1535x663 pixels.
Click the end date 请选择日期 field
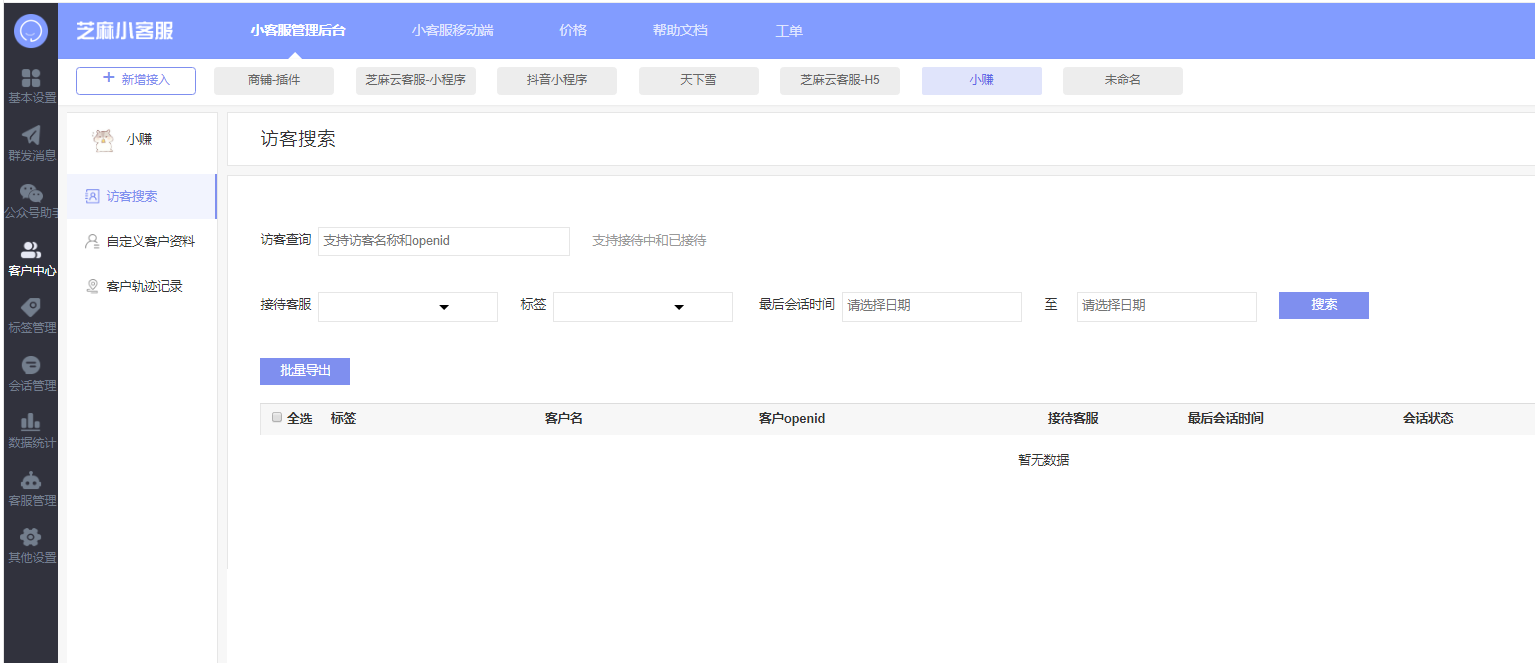(x=1167, y=306)
